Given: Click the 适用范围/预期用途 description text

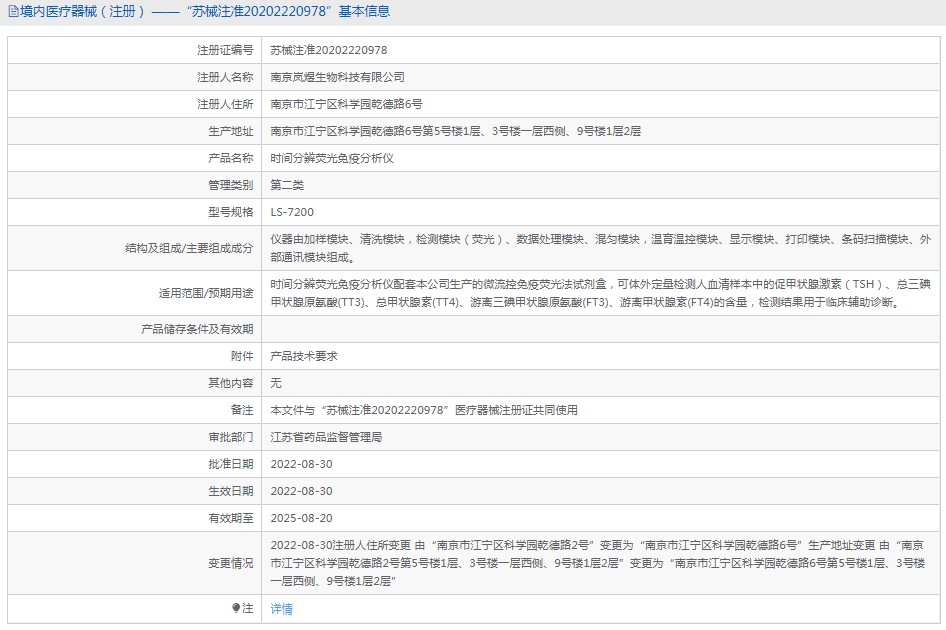Looking at the screenshot, I should [x=600, y=293].
